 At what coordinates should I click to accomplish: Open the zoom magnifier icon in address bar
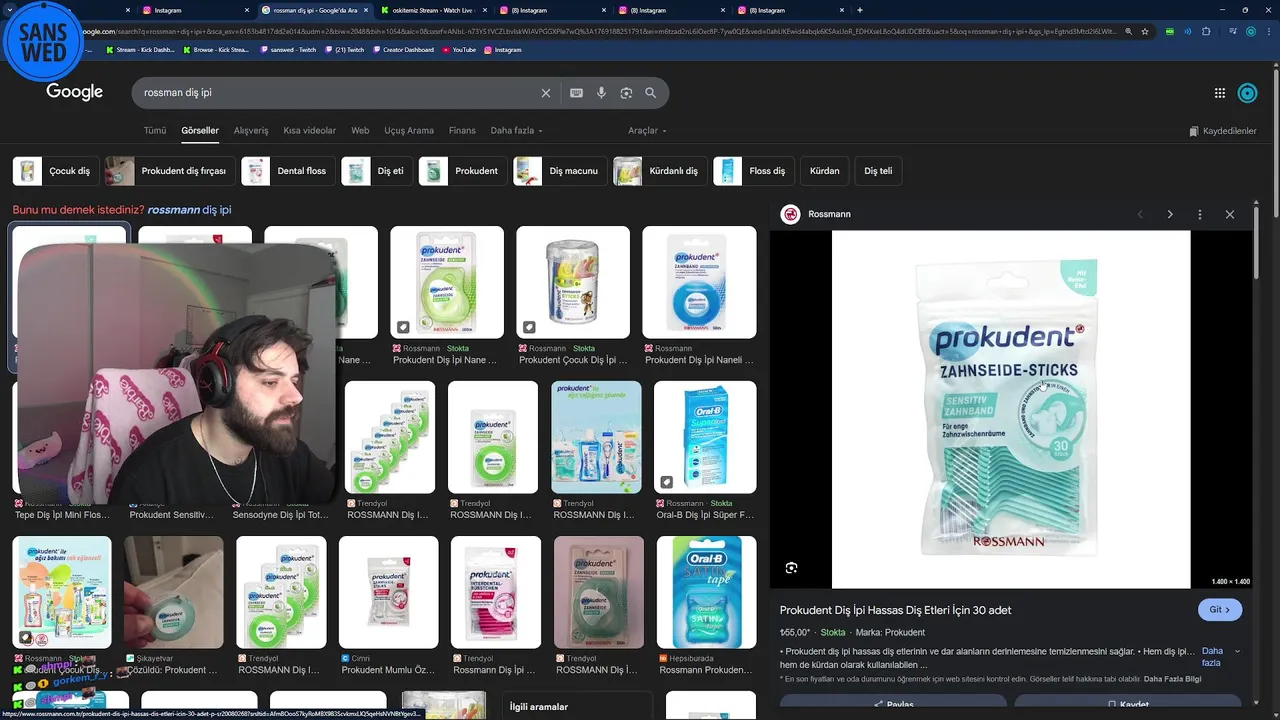point(1129,31)
